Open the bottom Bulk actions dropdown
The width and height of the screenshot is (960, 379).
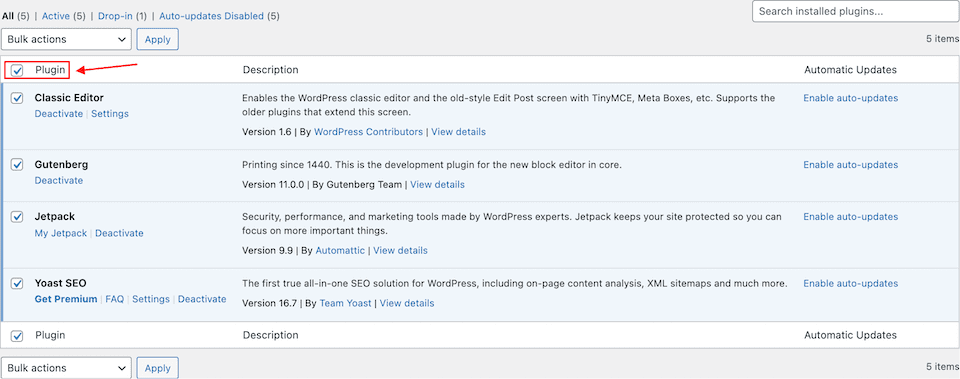tap(67, 368)
